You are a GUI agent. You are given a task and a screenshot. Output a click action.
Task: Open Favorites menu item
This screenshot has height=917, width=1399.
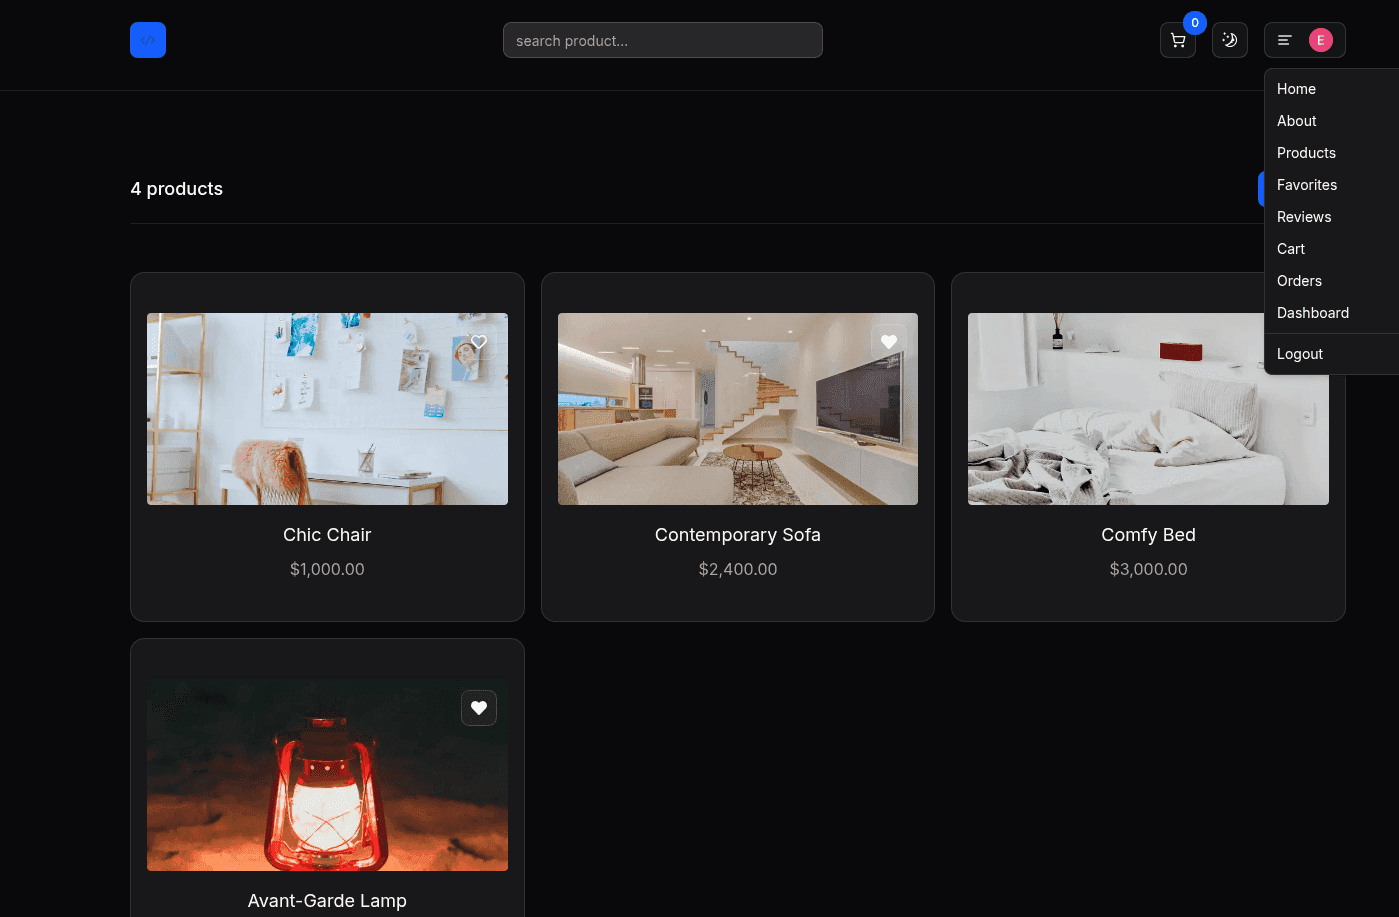click(x=1306, y=185)
